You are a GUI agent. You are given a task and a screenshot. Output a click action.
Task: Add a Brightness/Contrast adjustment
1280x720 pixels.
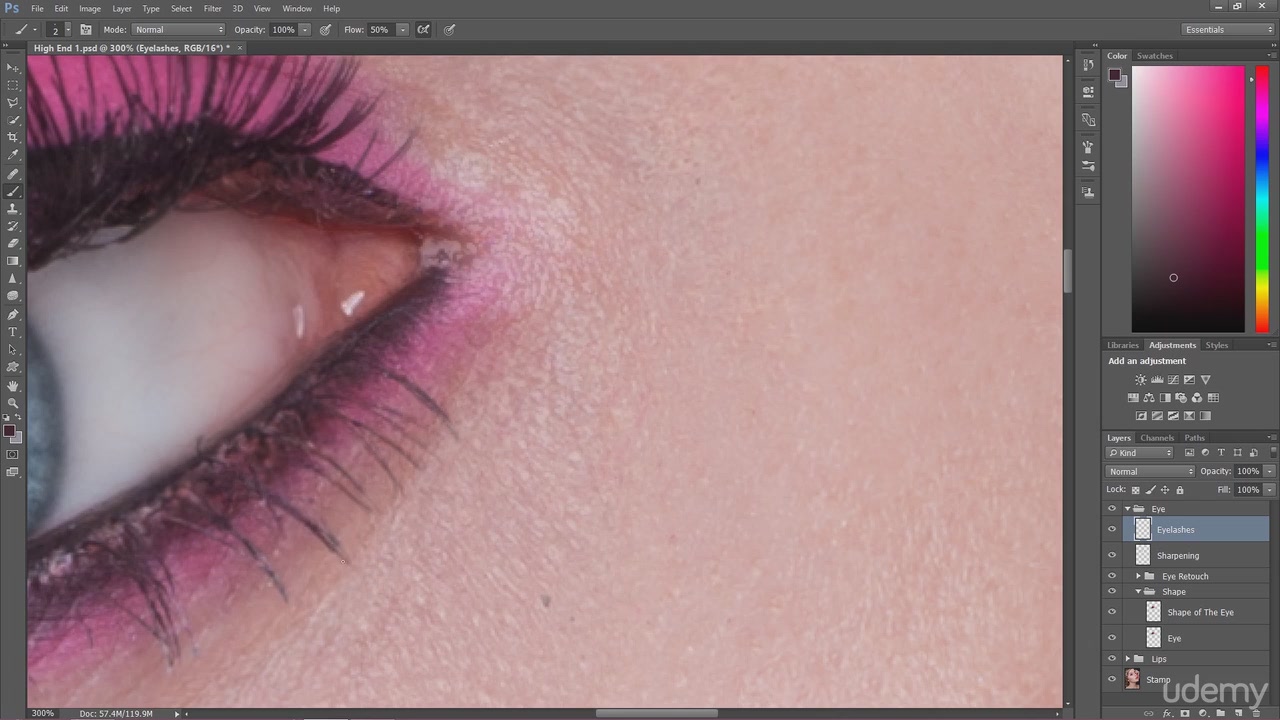tap(1140, 380)
